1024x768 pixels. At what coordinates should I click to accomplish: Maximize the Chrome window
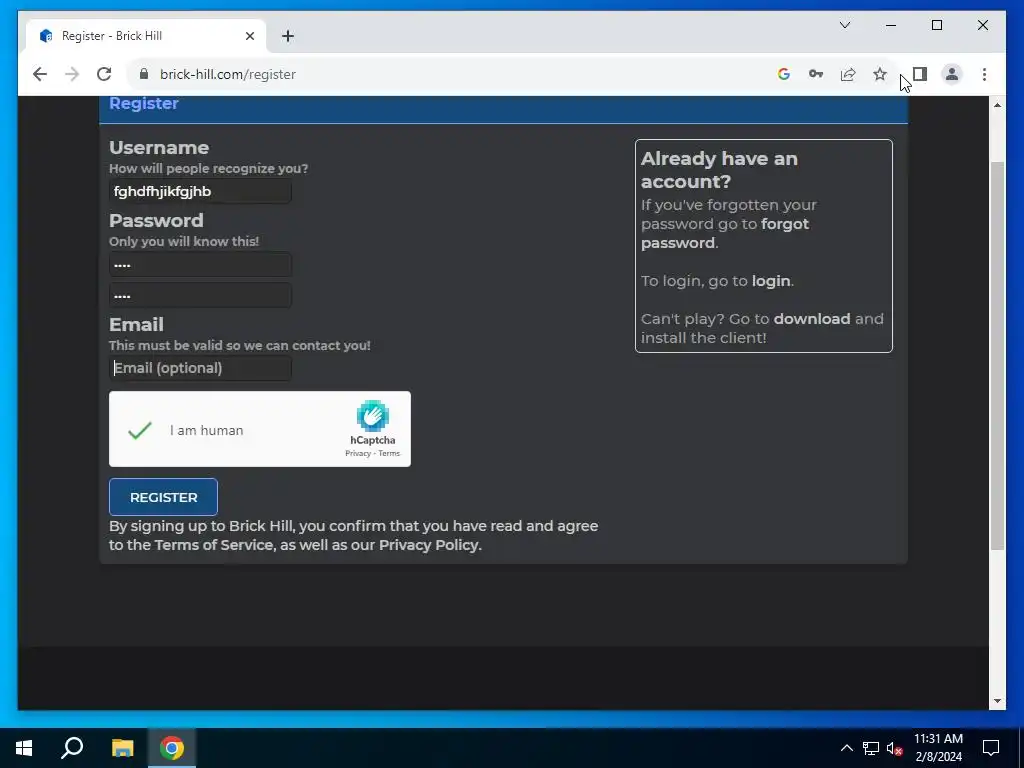pyautogui.click(x=936, y=25)
